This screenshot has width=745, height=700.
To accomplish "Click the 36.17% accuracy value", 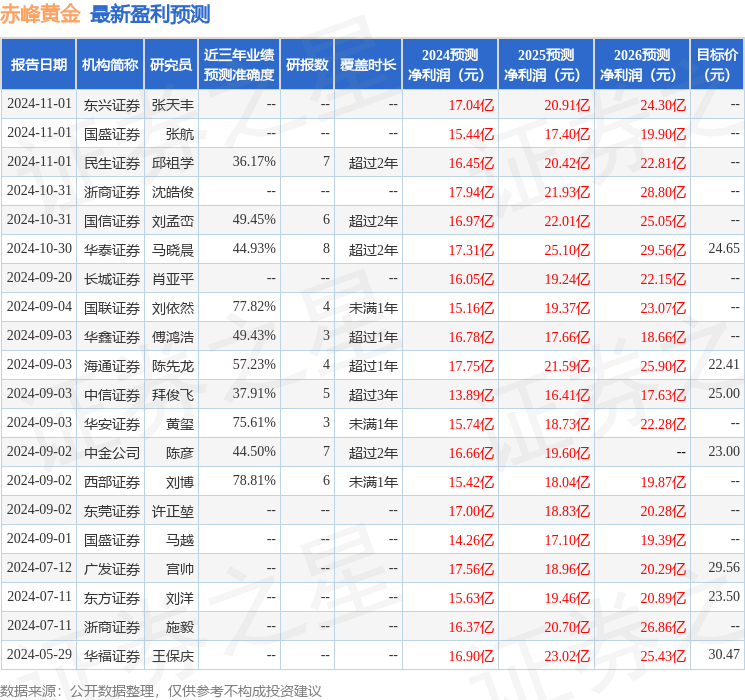I will (254, 162).
